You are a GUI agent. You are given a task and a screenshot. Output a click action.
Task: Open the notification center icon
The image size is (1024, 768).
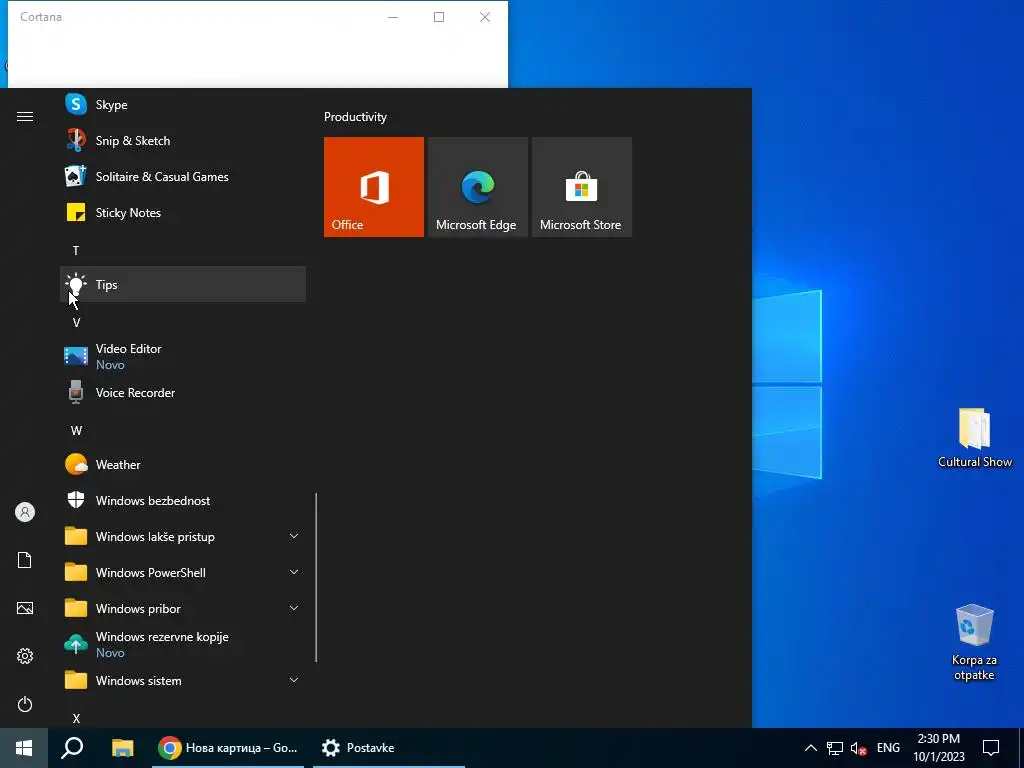(x=991, y=748)
